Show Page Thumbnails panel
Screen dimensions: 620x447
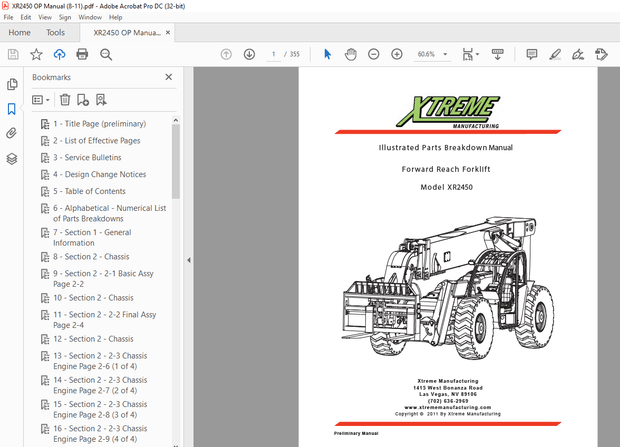click(12, 84)
